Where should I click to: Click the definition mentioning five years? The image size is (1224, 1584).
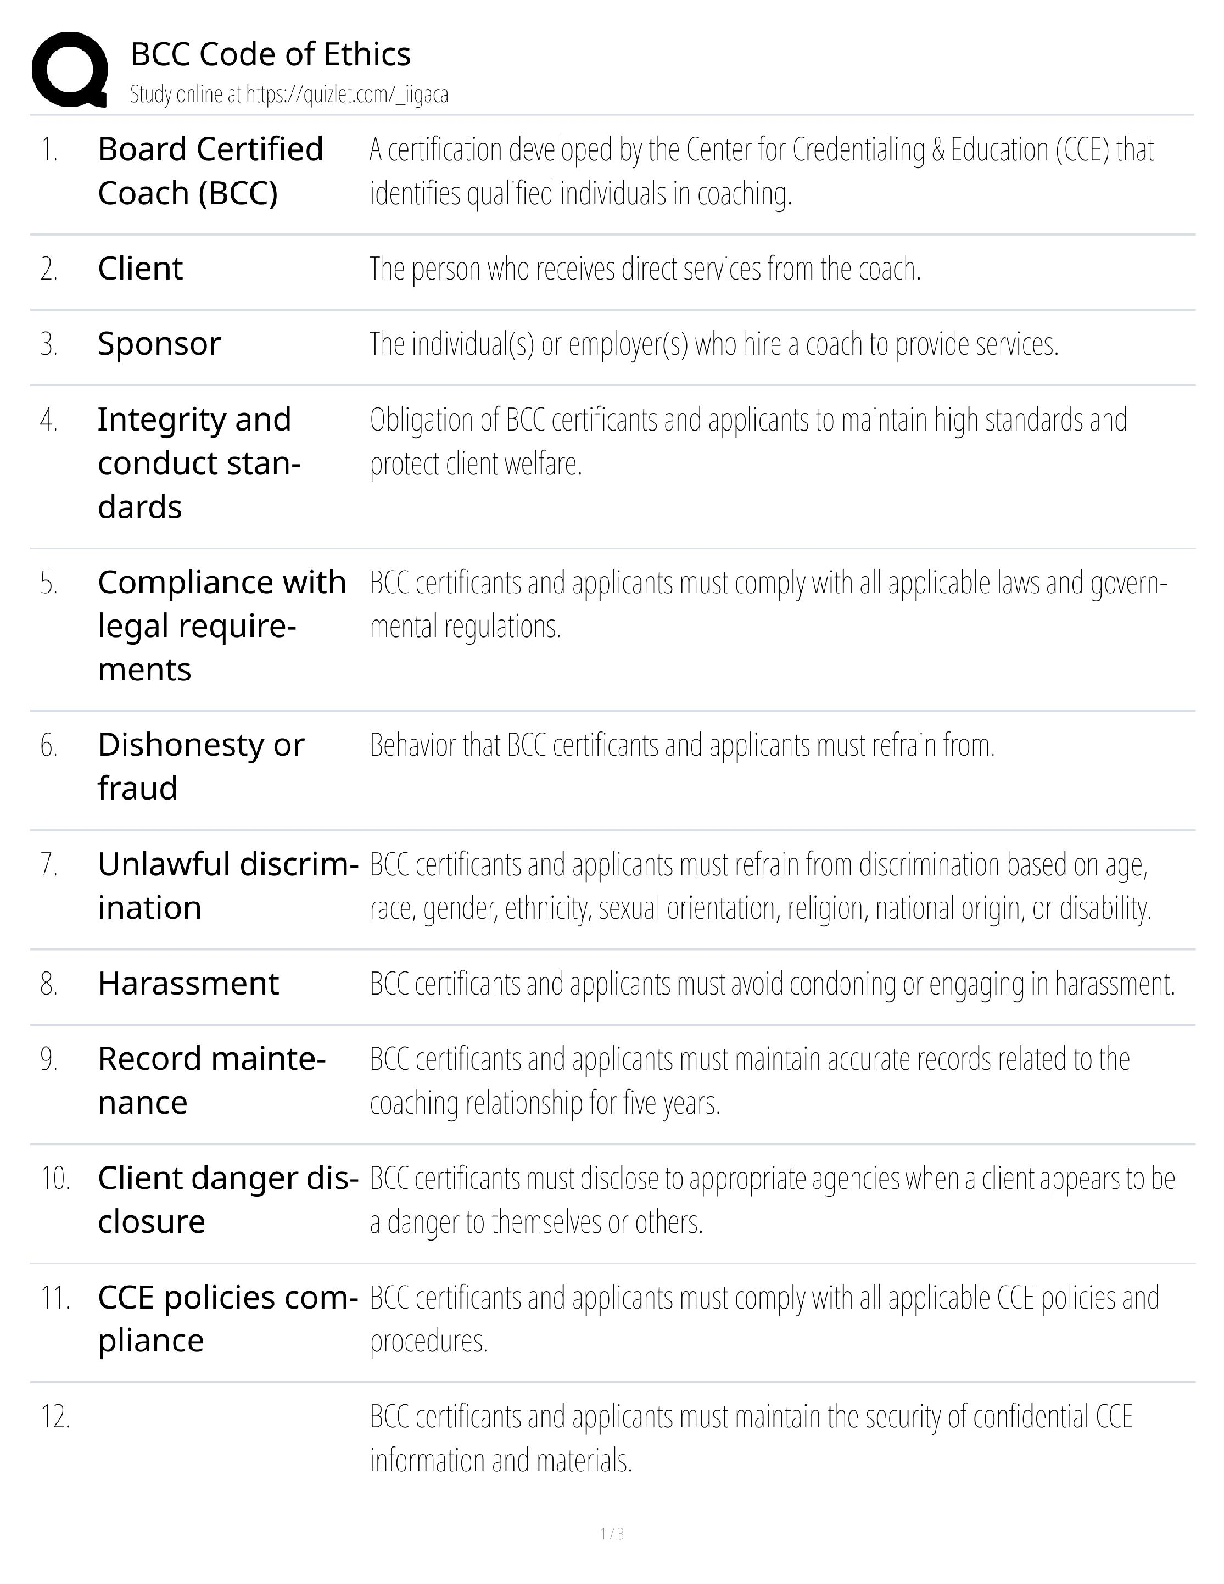[749, 1081]
